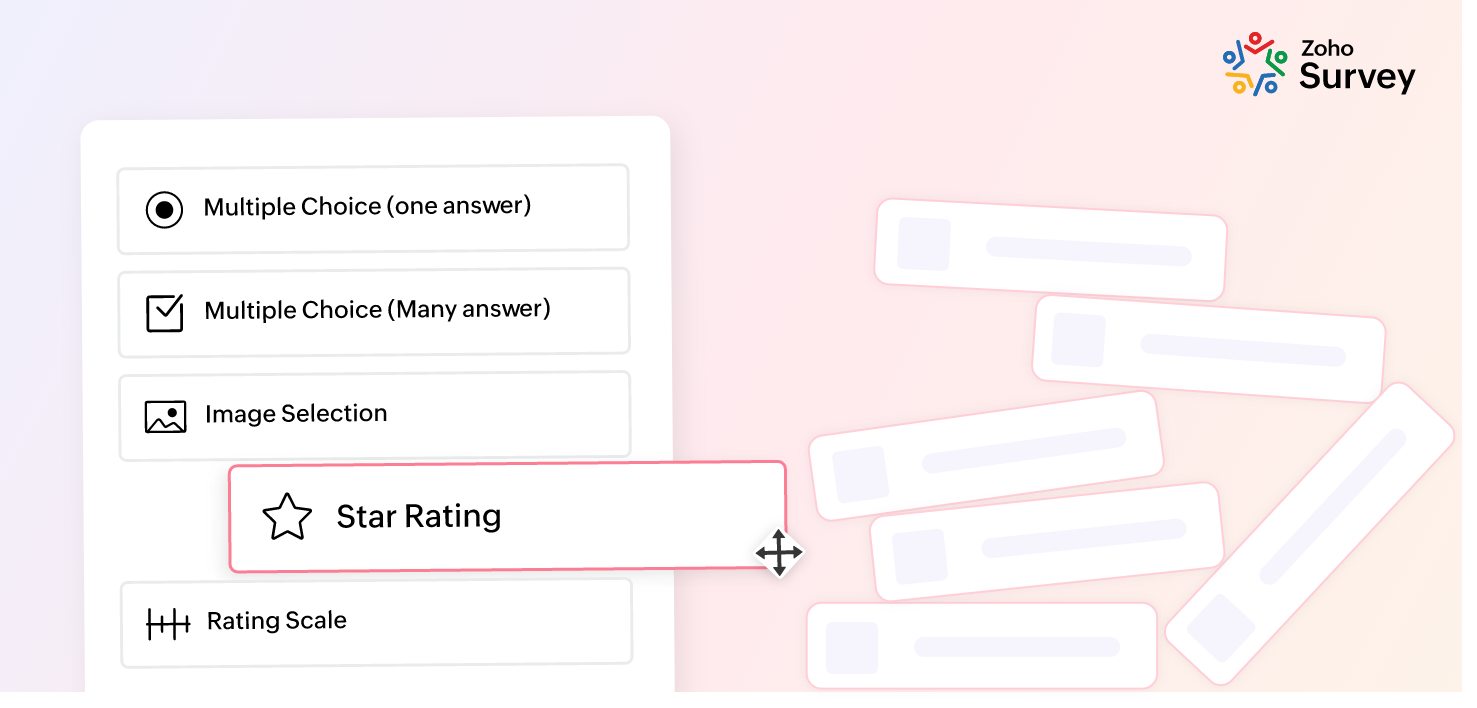Pick the "Image Selection" question type text
Viewport: 1477px width, 708px height.
pyautogui.click(x=296, y=414)
